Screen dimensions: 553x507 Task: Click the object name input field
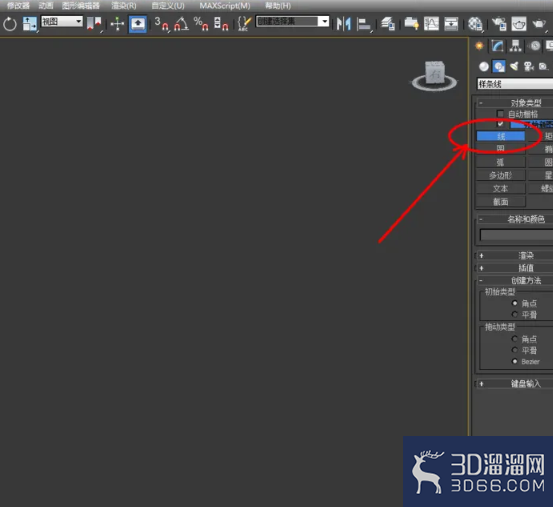516,235
